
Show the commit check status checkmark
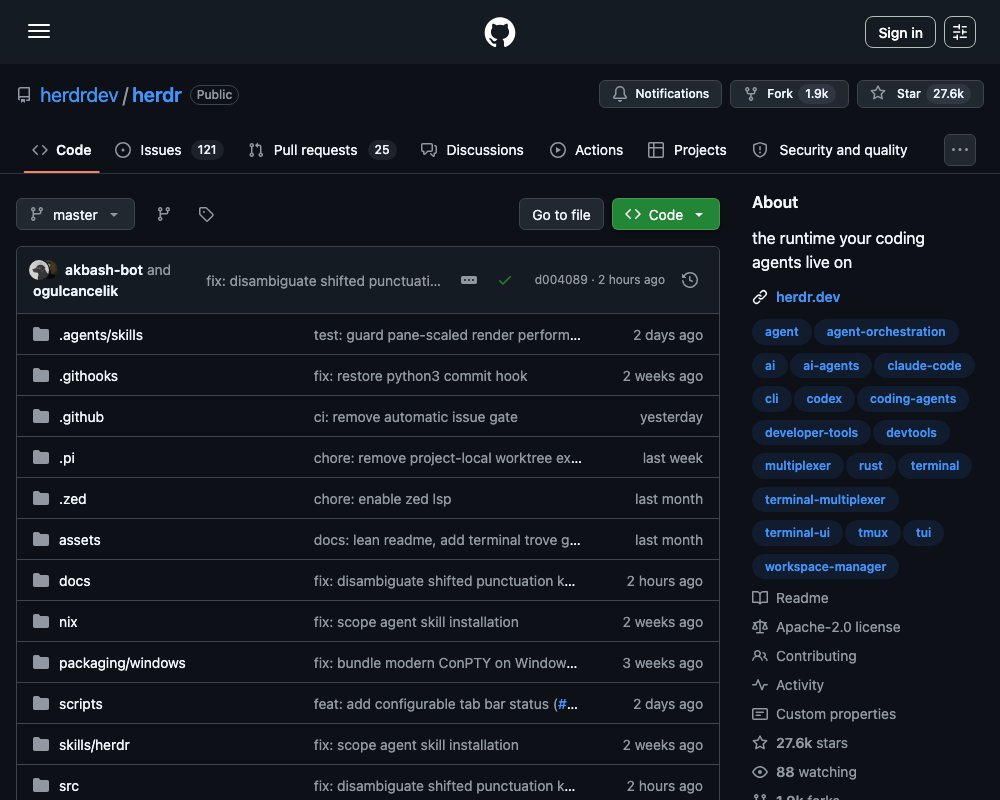pos(504,280)
